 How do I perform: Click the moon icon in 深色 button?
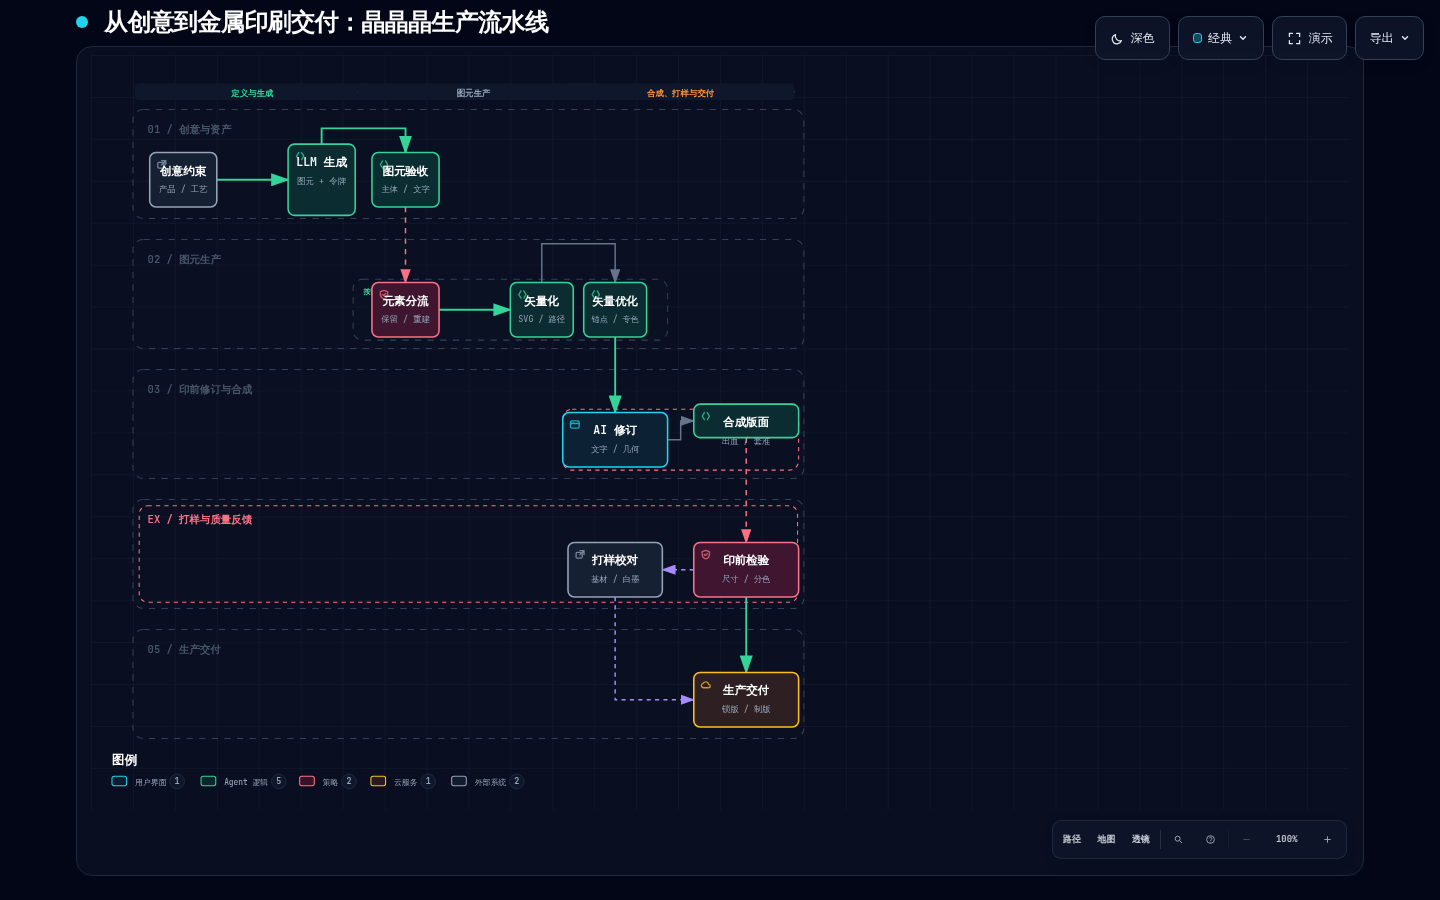click(x=1117, y=39)
